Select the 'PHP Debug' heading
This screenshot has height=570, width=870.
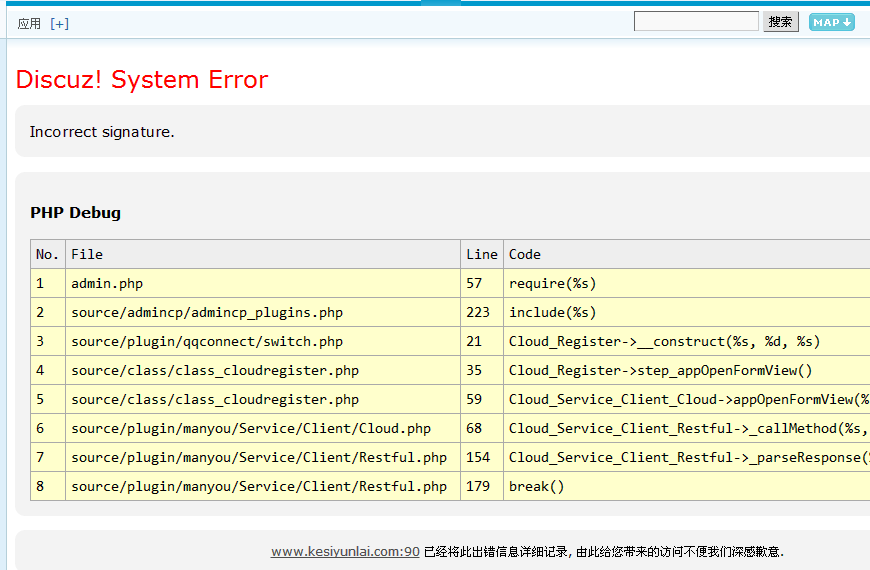[x=75, y=213]
